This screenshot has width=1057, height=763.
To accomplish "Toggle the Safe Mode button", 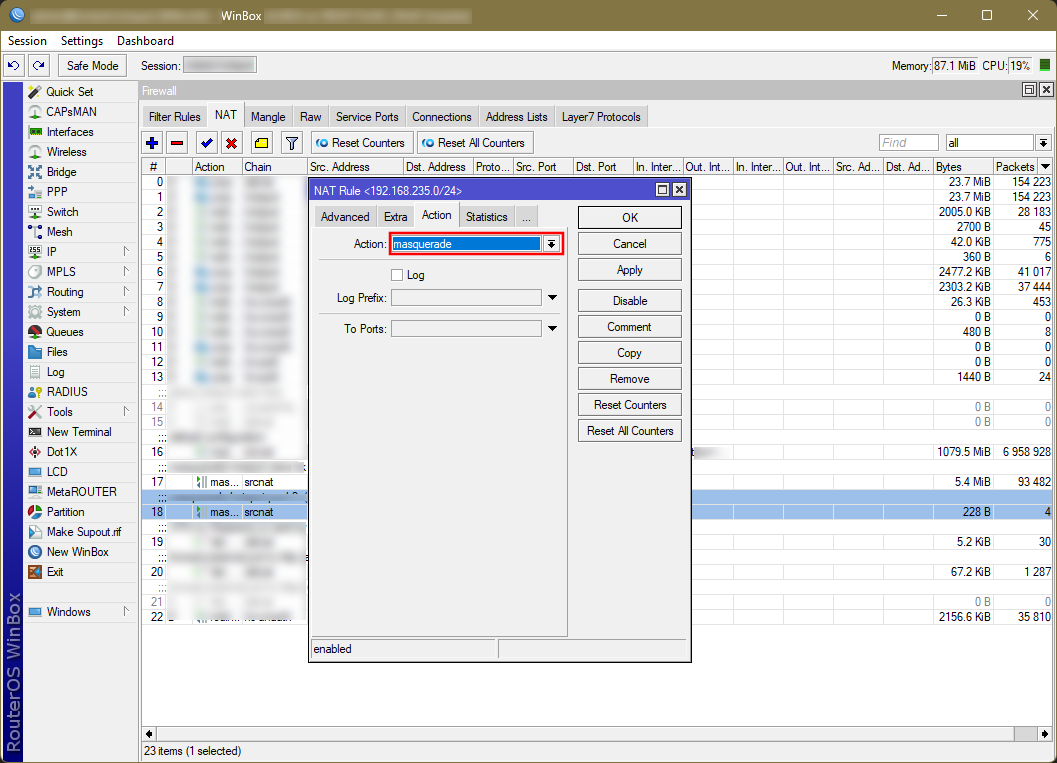I will point(92,66).
